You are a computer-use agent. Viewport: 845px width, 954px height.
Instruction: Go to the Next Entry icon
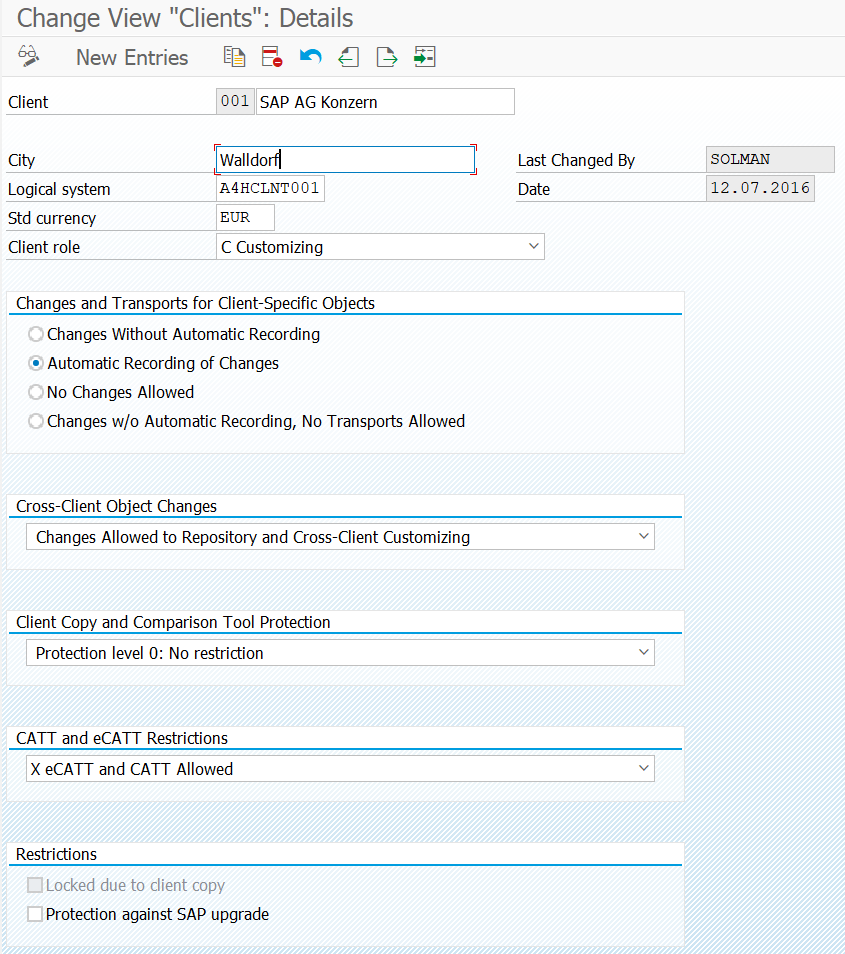pyautogui.click(x=387, y=57)
